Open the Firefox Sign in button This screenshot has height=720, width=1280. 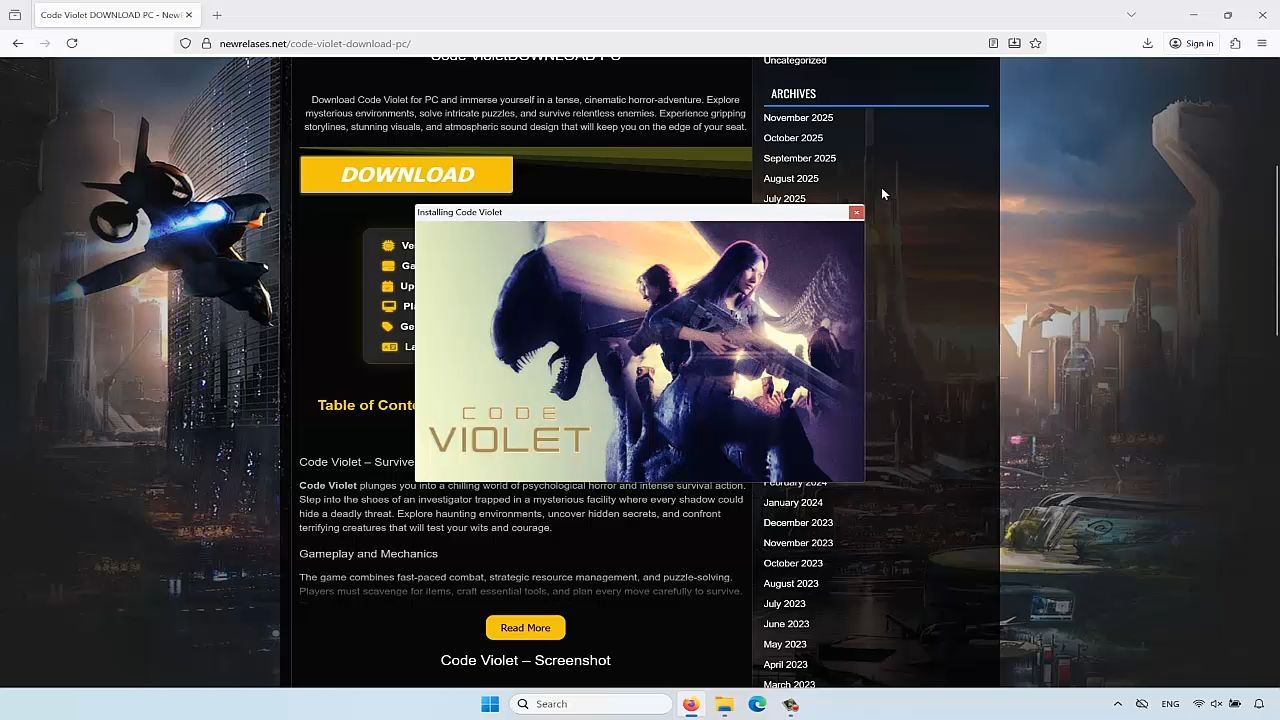click(x=1191, y=43)
